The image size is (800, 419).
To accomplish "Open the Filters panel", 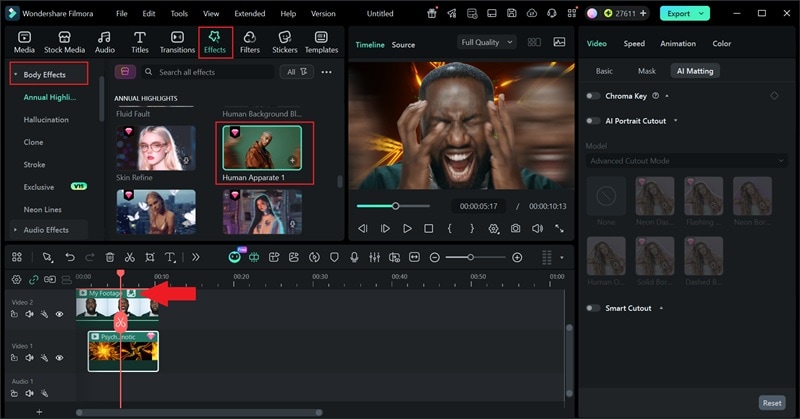I will tap(249, 42).
